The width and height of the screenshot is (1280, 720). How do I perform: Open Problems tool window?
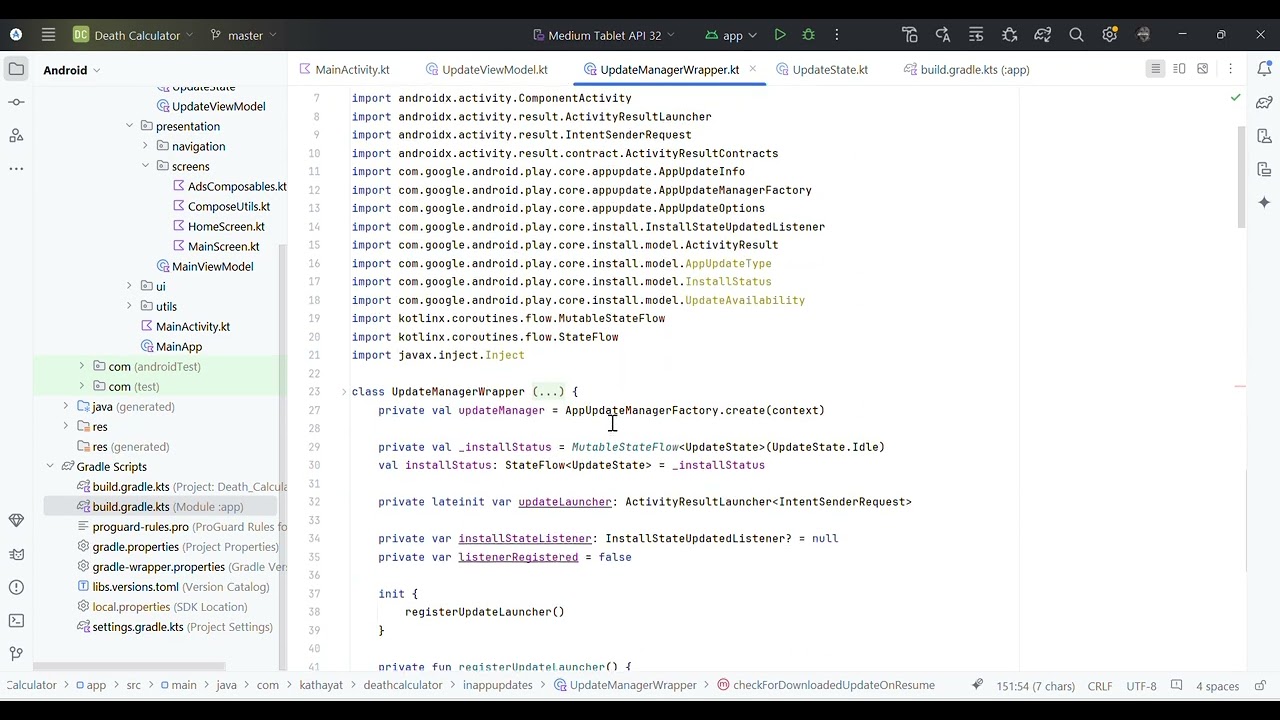coord(16,587)
